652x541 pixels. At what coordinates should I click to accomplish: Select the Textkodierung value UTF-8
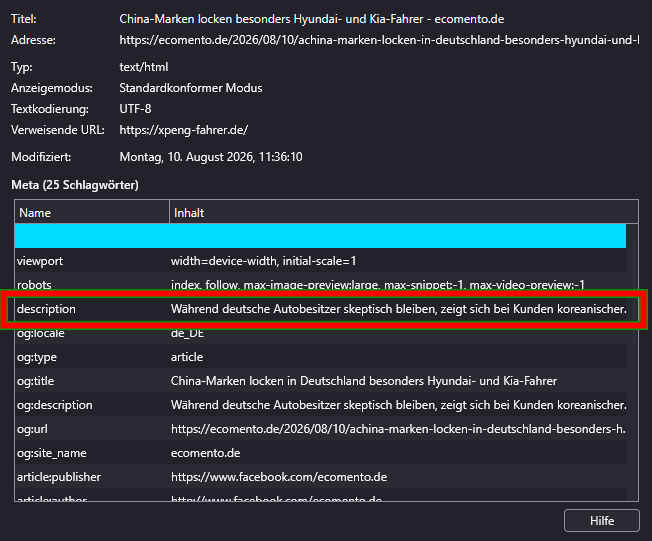135,109
